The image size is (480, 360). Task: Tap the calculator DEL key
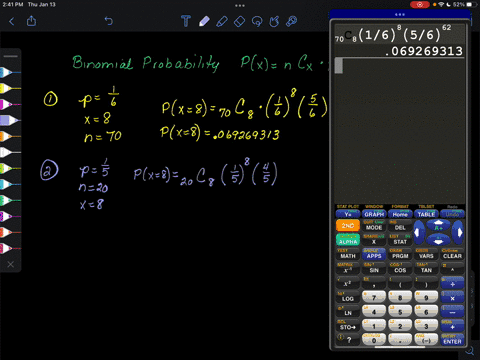tap(400, 227)
